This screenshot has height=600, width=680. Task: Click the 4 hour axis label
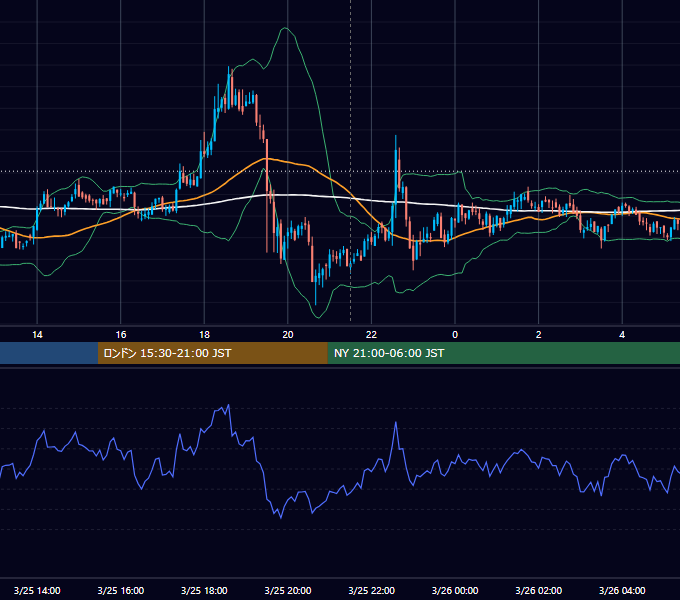(622, 335)
